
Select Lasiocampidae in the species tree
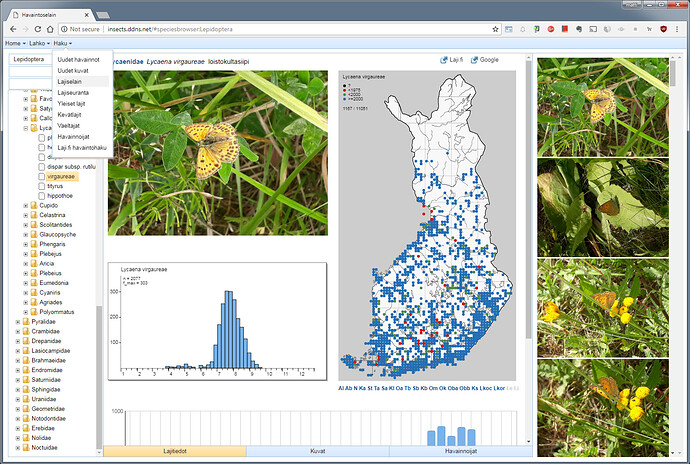[x=51, y=351]
